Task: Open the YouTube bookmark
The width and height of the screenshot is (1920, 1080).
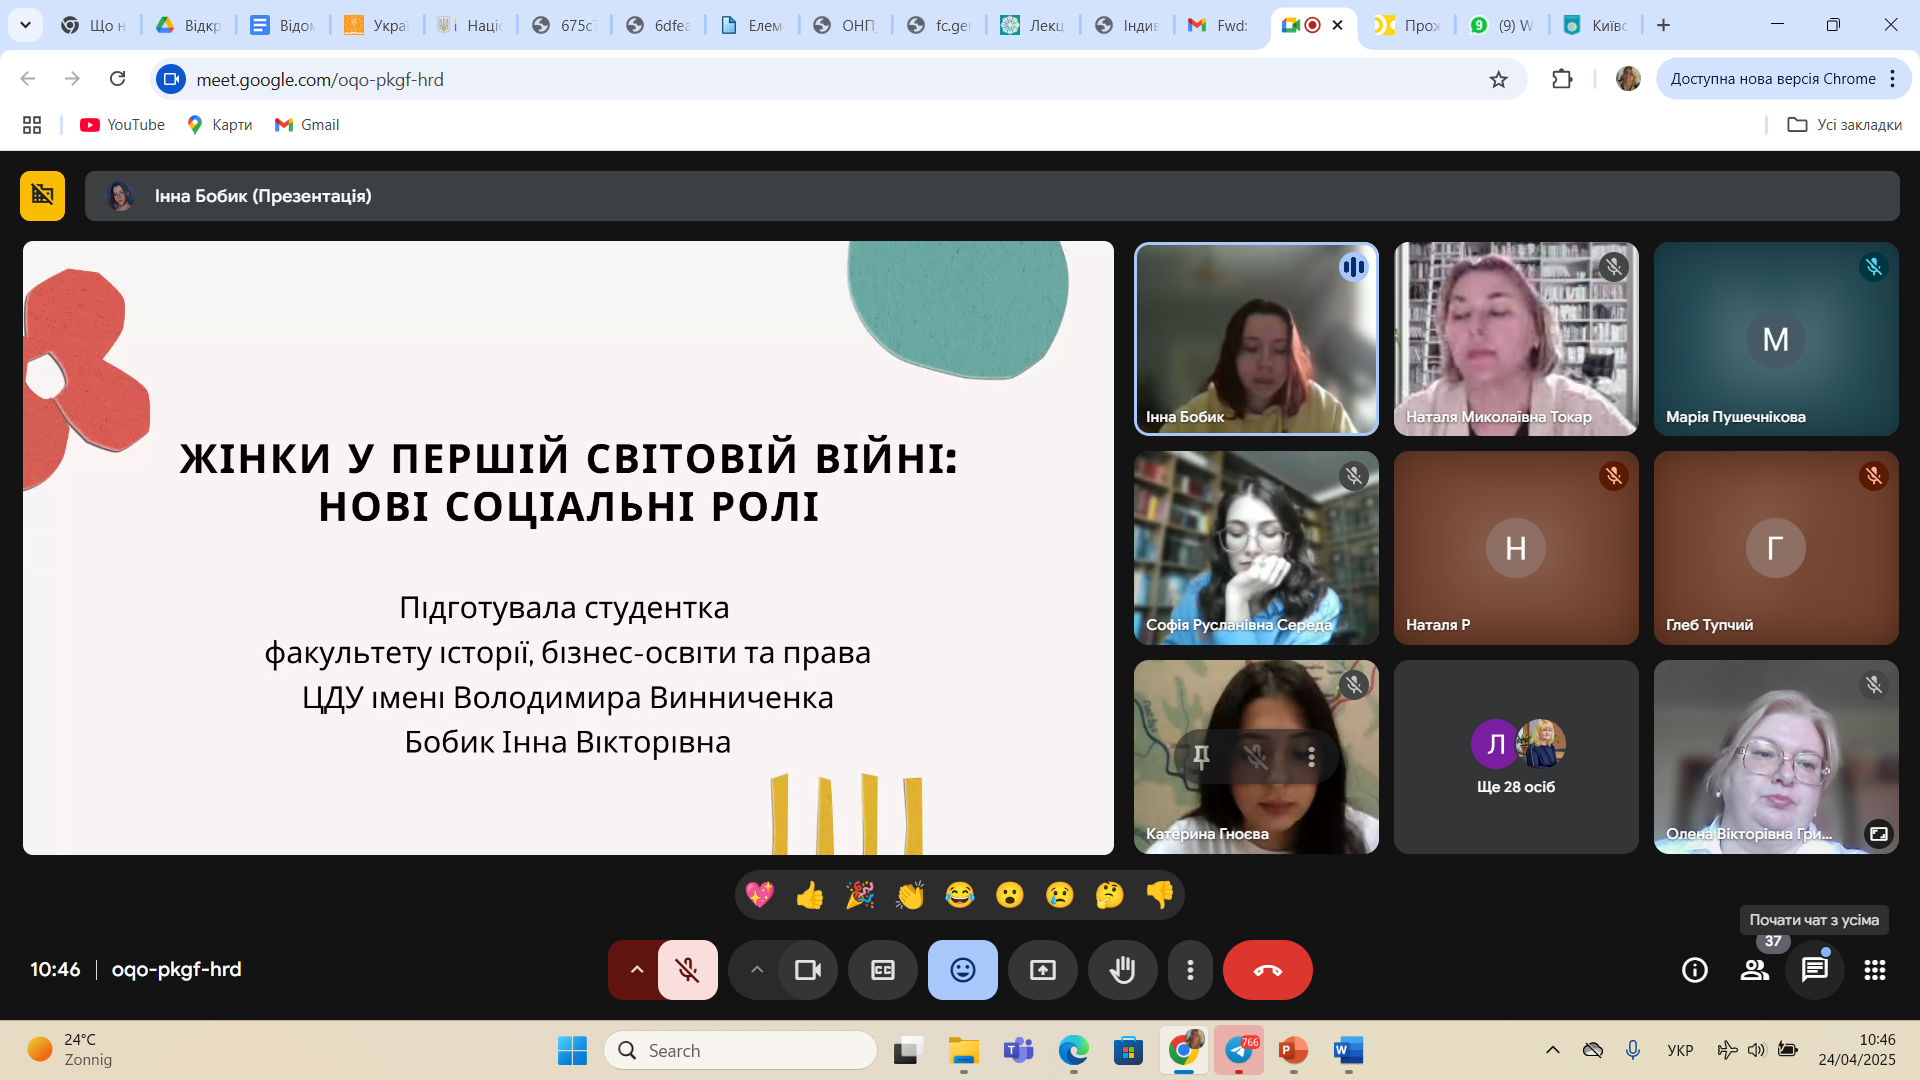Action: (x=122, y=125)
